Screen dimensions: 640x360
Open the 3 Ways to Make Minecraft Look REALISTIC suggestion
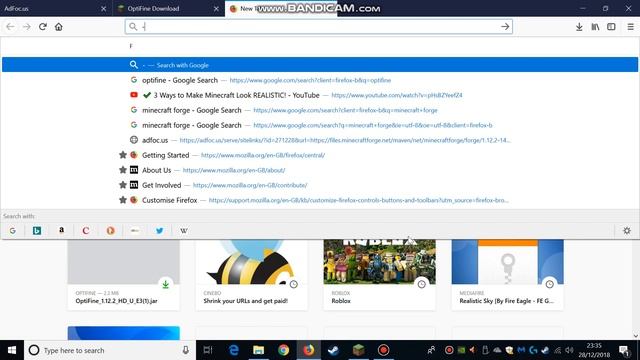tap(320, 95)
